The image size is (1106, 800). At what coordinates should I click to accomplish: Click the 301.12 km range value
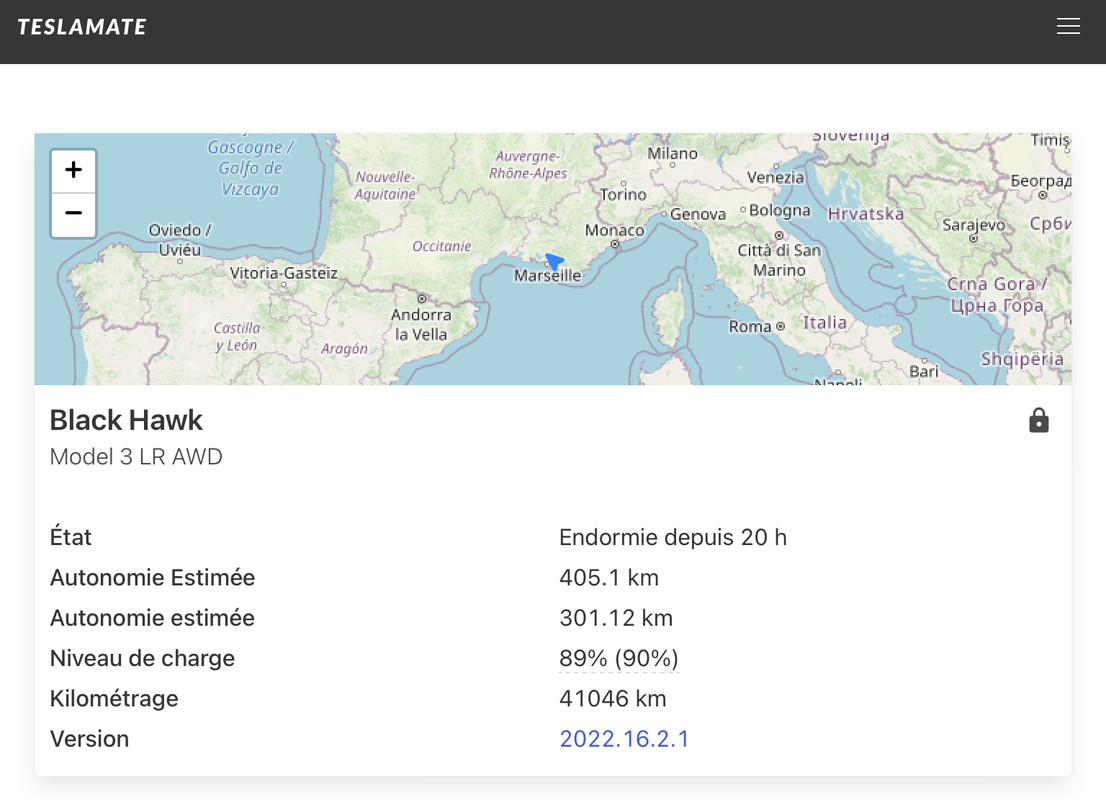tap(616, 618)
